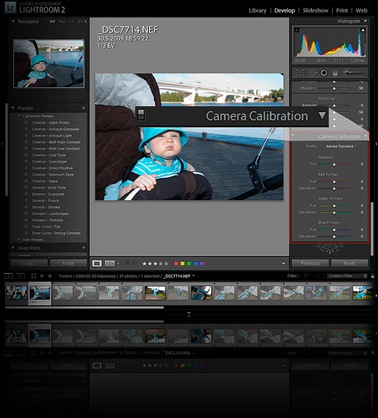Click the Reset button
Image resolution: width=378 pixels, height=418 pixels.
[x=349, y=263]
